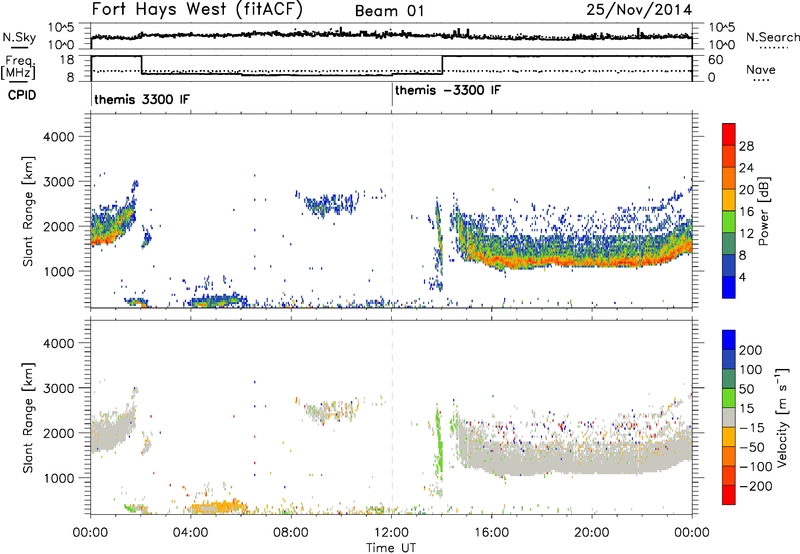Image resolution: width=800 pixels, height=554 pixels.
Task: Click the '08:00' time axis tick
Action: pyautogui.click(x=291, y=533)
